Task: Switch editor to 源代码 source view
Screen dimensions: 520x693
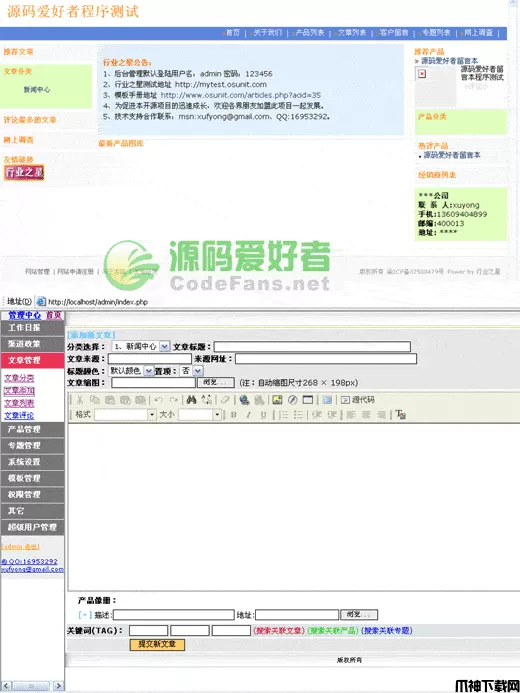Action: coord(358,400)
